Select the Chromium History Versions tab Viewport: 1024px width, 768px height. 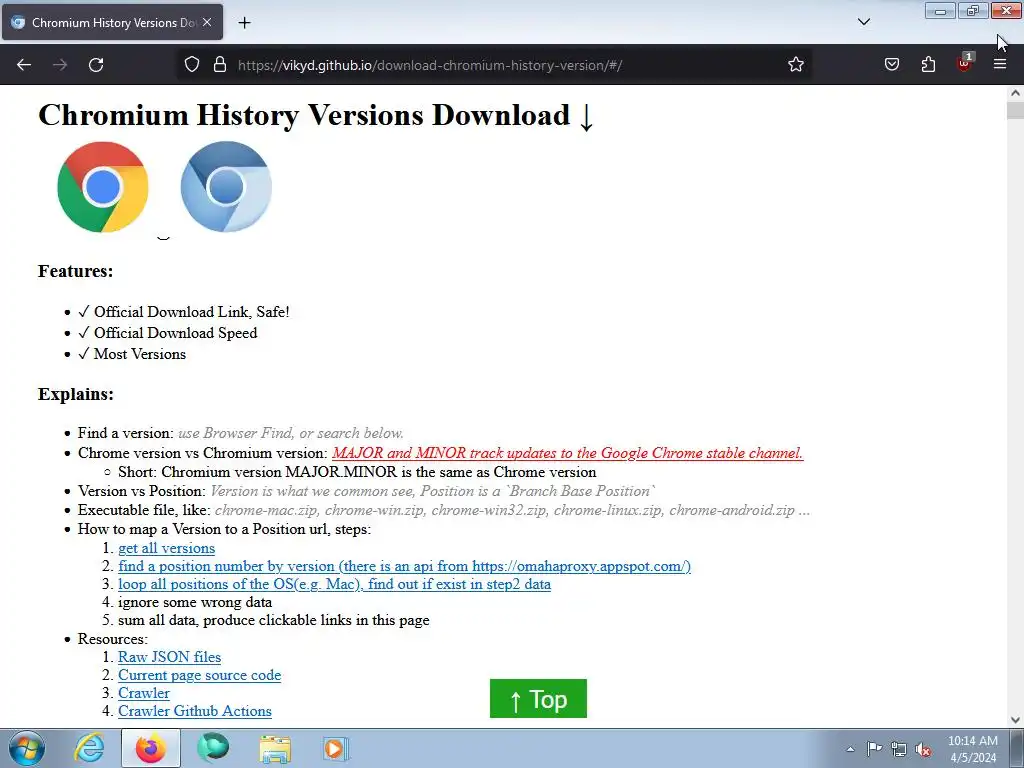point(112,22)
